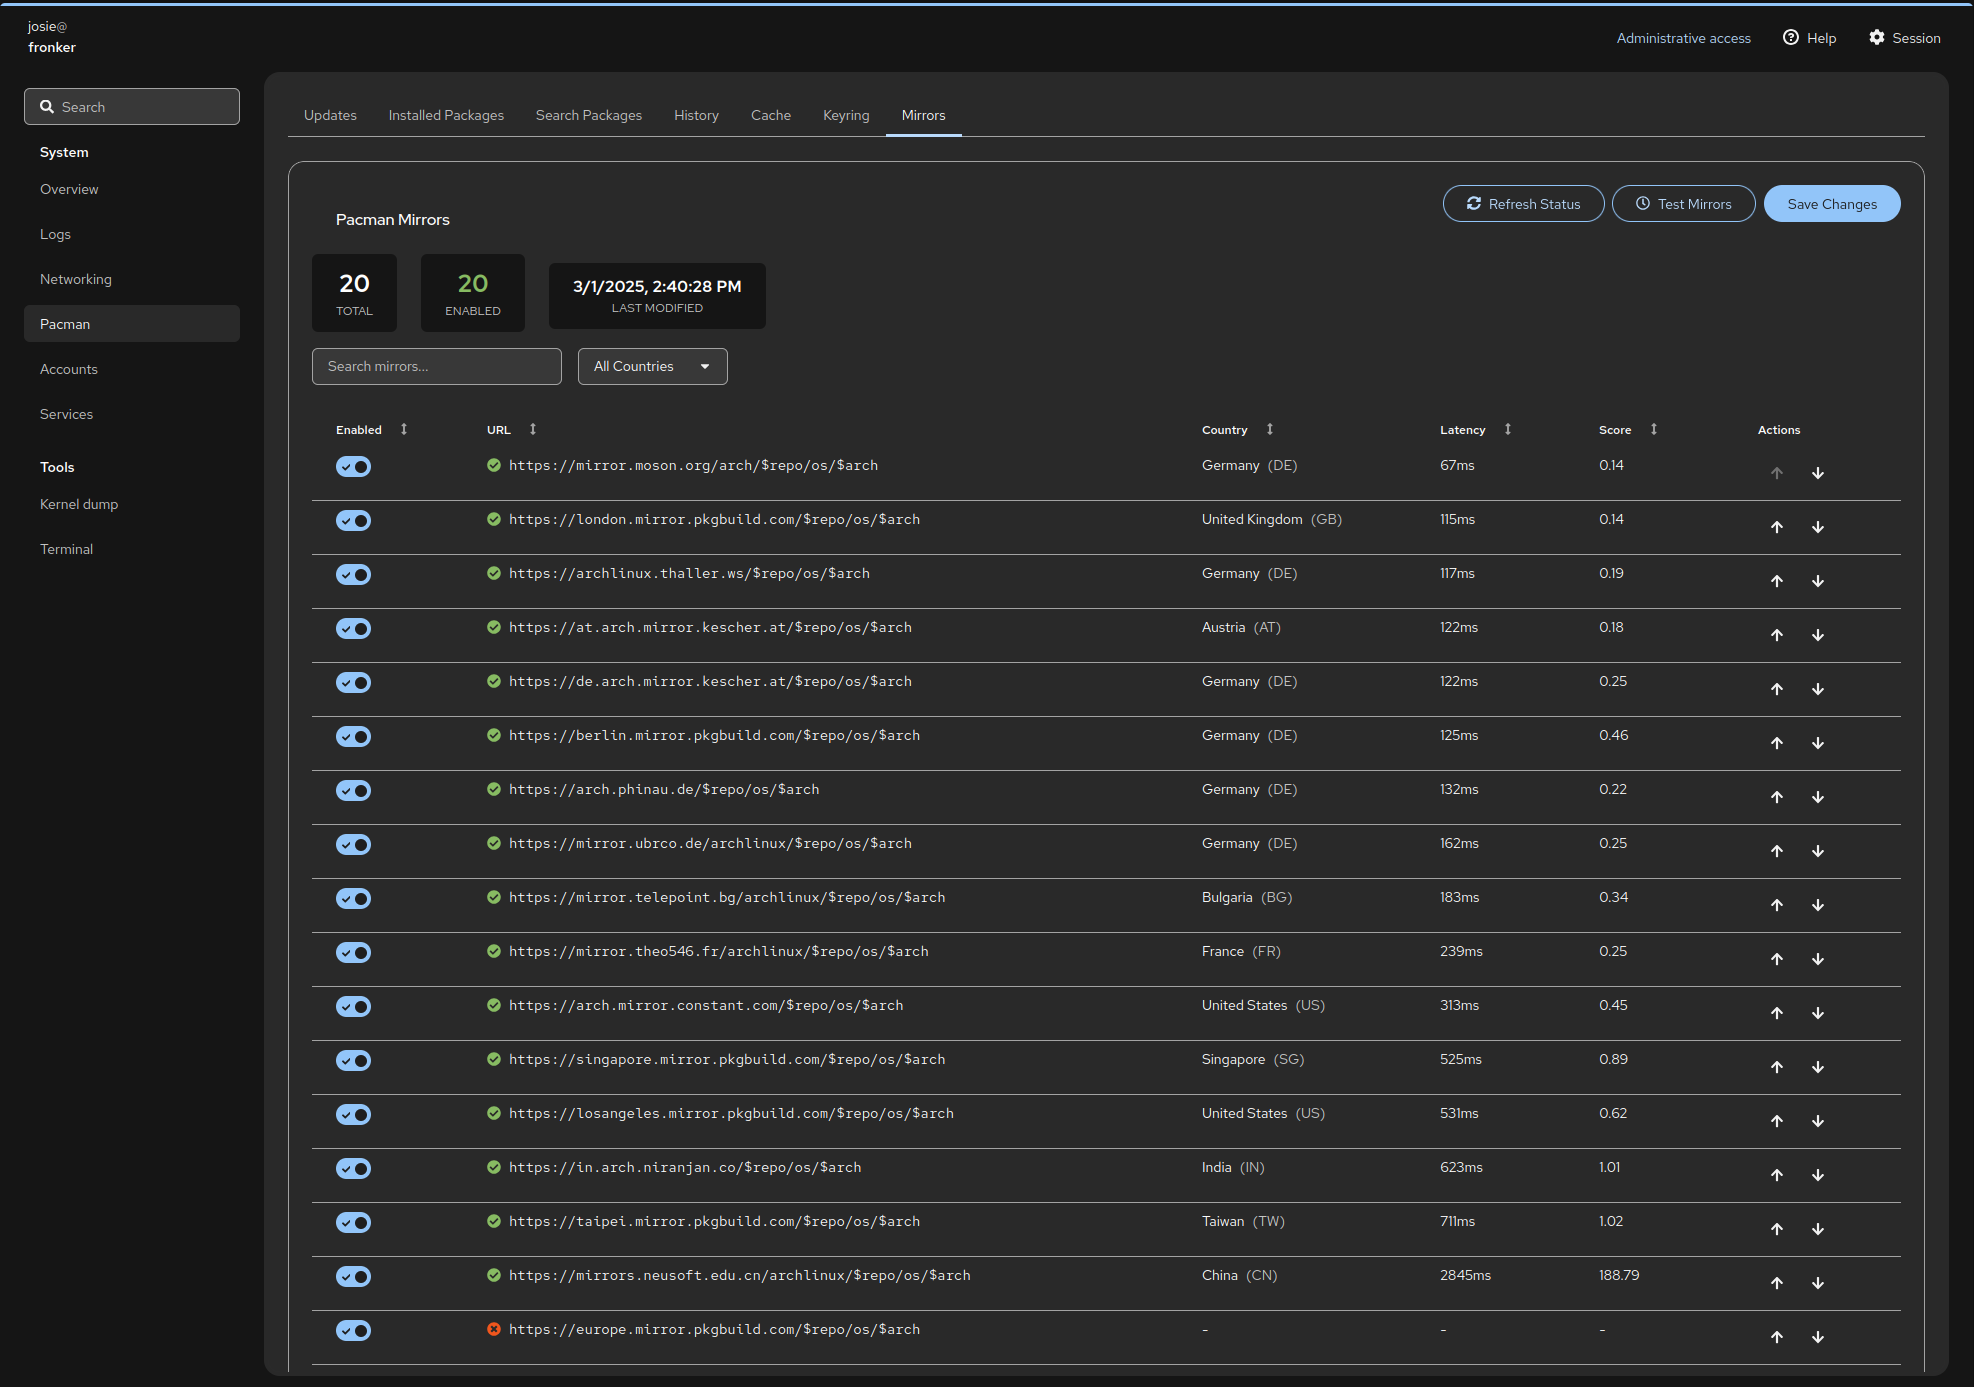Click the Test Mirrors button
The image size is (1974, 1387).
(1683, 204)
